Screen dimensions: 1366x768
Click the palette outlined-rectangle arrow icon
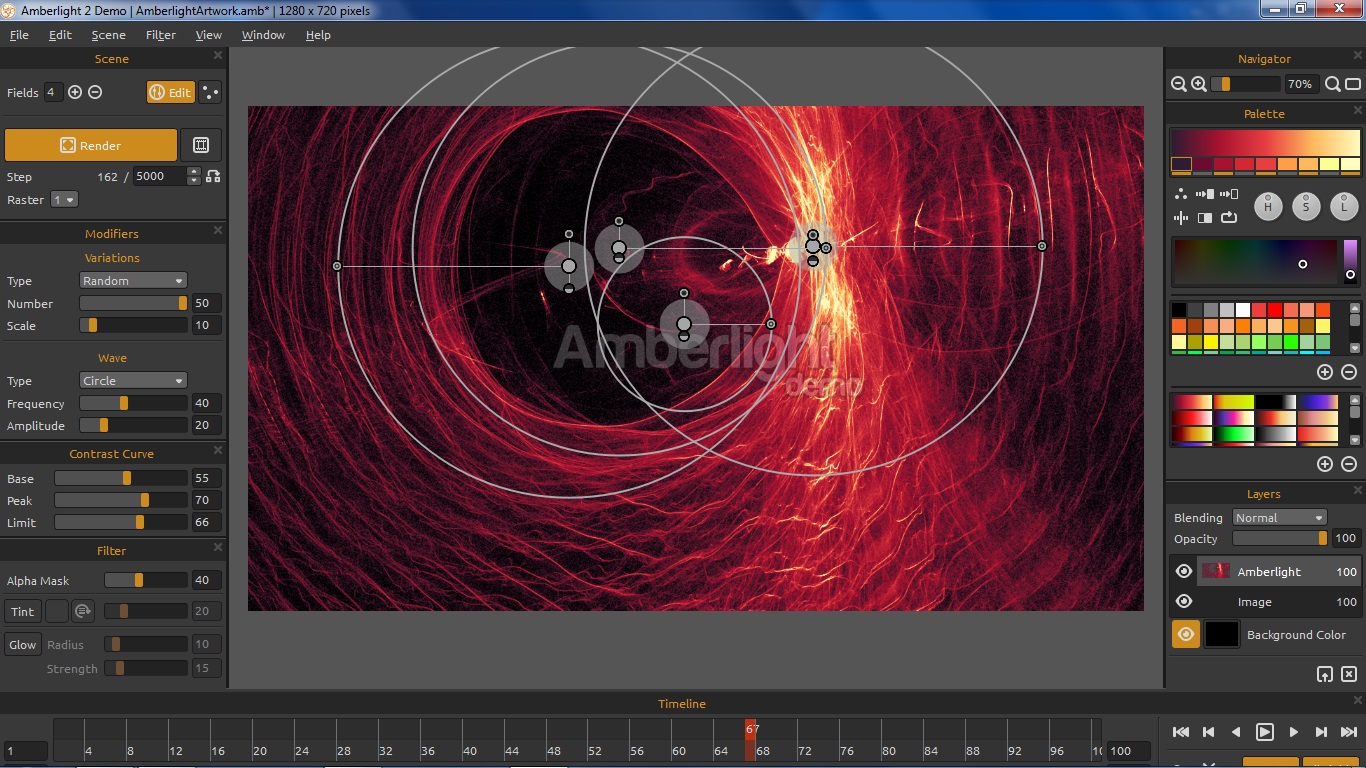point(1229,194)
